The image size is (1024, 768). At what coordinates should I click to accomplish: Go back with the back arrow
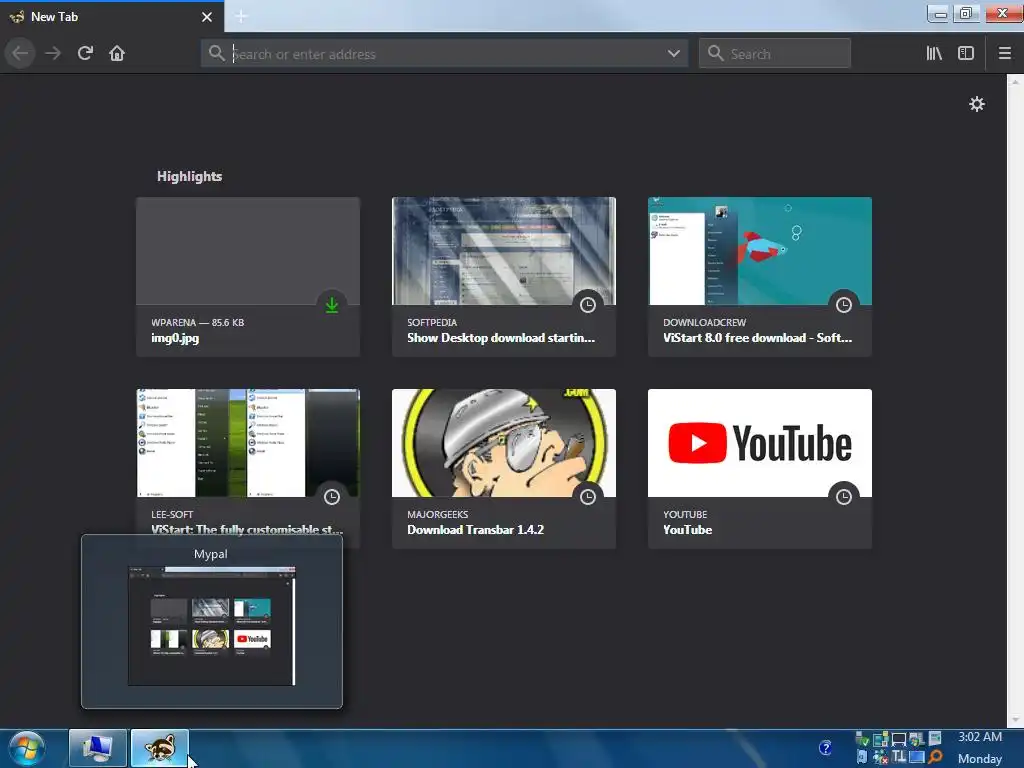20,54
